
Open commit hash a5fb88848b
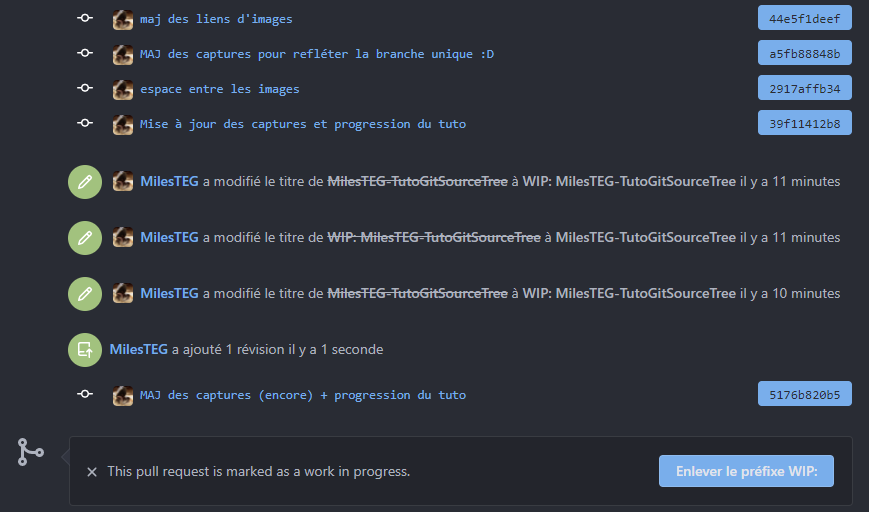coord(805,53)
